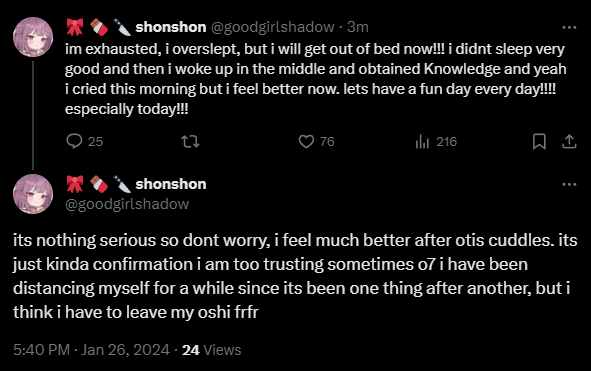Open more options on second tweet
The image size is (591, 371).
point(569,184)
